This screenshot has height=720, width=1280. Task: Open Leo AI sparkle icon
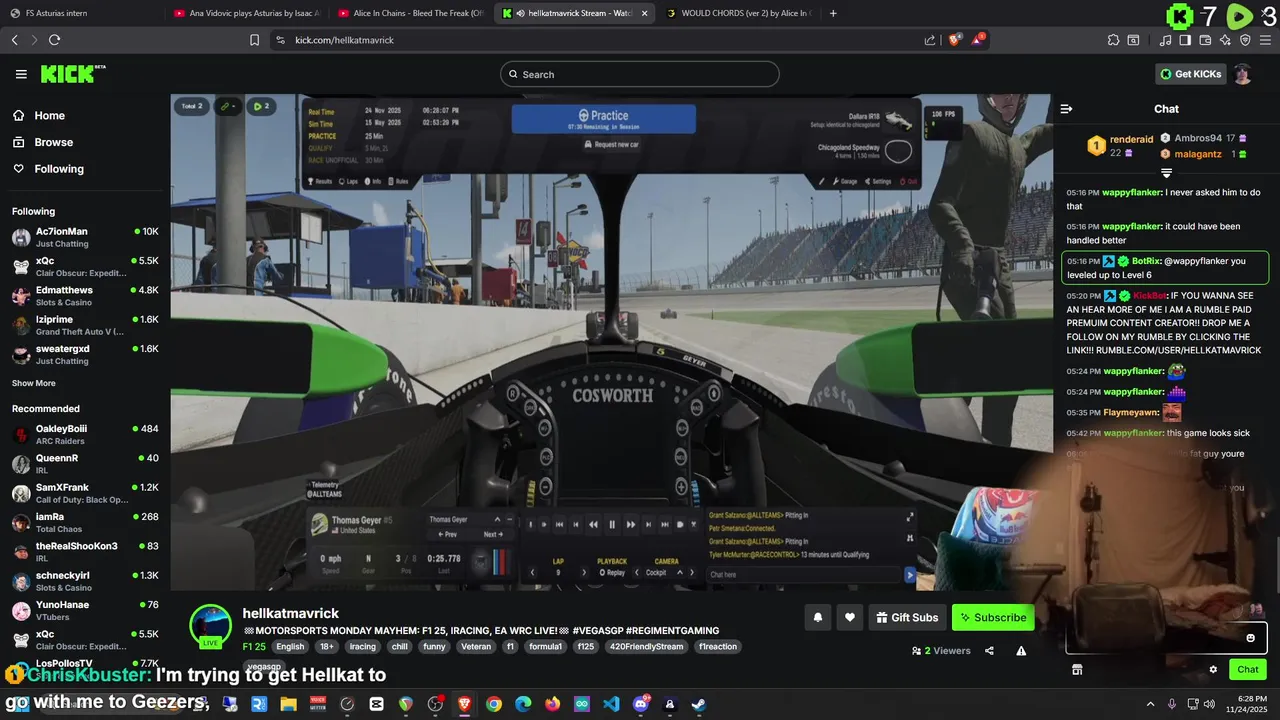pyautogui.click(x=1225, y=40)
